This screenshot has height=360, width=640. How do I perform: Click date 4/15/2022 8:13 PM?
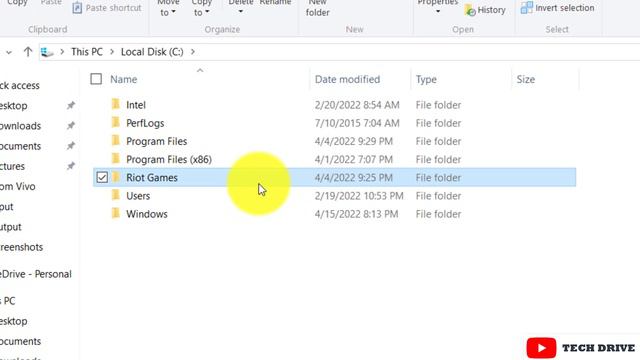tap(356, 214)
